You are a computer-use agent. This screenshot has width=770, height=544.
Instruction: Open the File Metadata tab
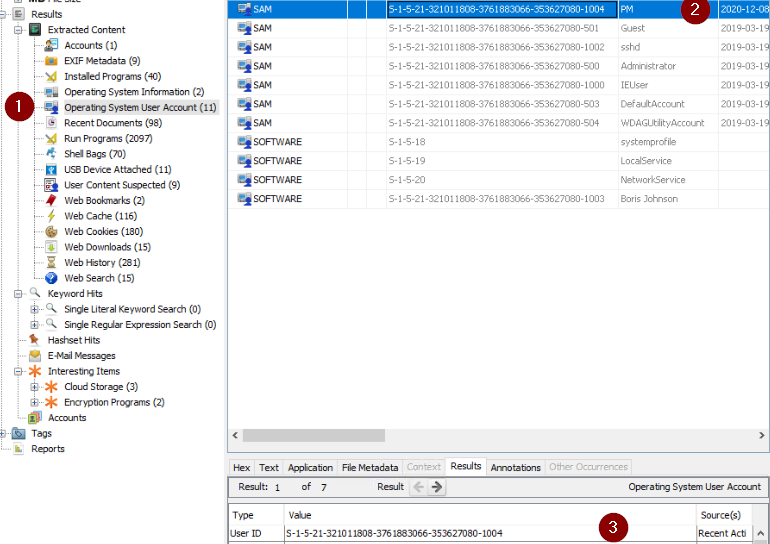(370, 467)
